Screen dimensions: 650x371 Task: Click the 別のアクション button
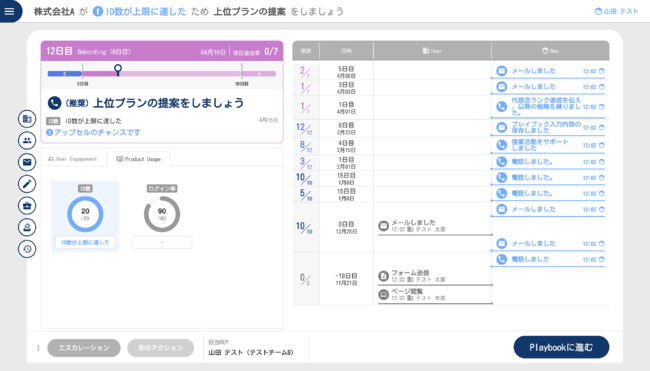click(160, 348)
